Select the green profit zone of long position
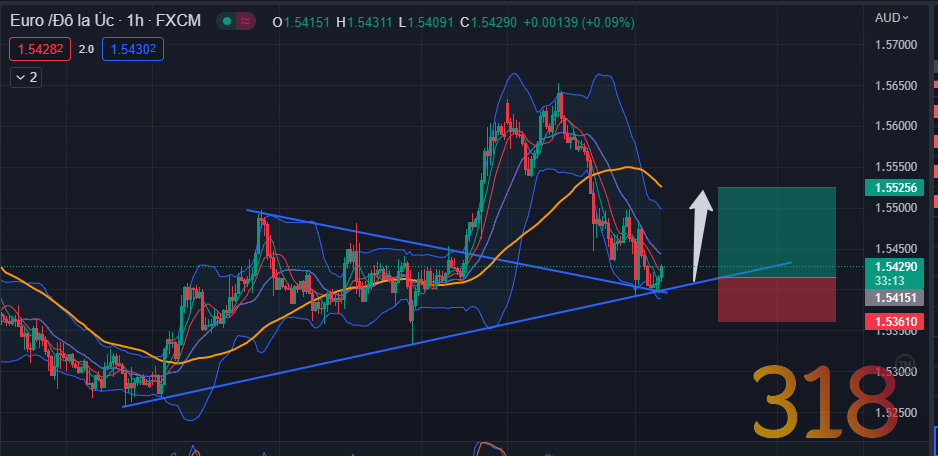This screenshot has height=456, width=938. tap(776, 232)
